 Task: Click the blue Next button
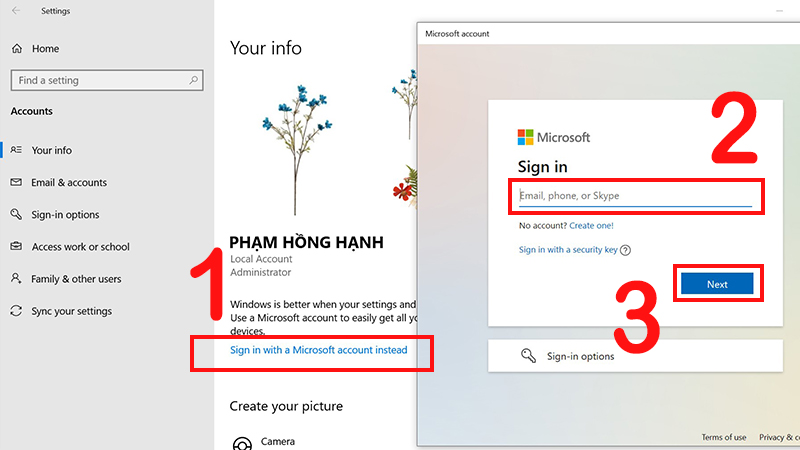coord(717,284)
